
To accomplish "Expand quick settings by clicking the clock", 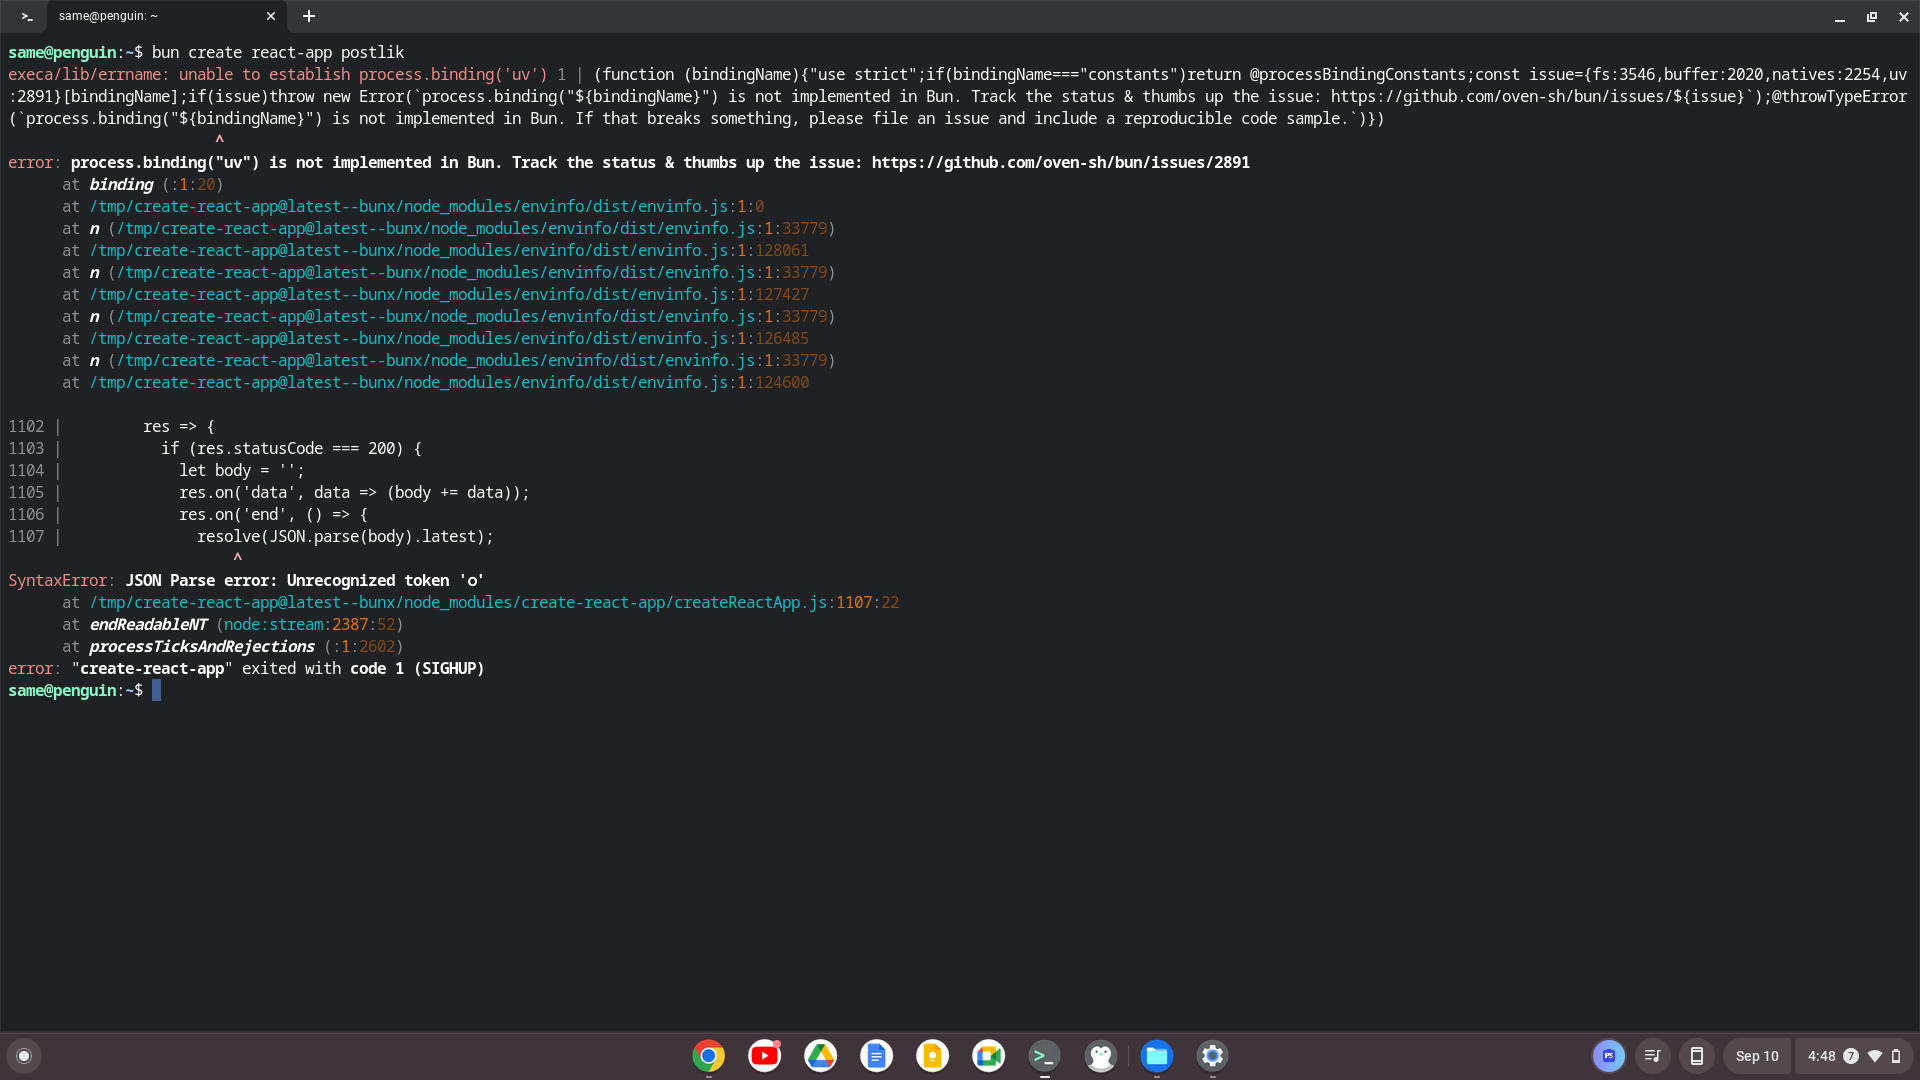I will tap(1823, 1055).
